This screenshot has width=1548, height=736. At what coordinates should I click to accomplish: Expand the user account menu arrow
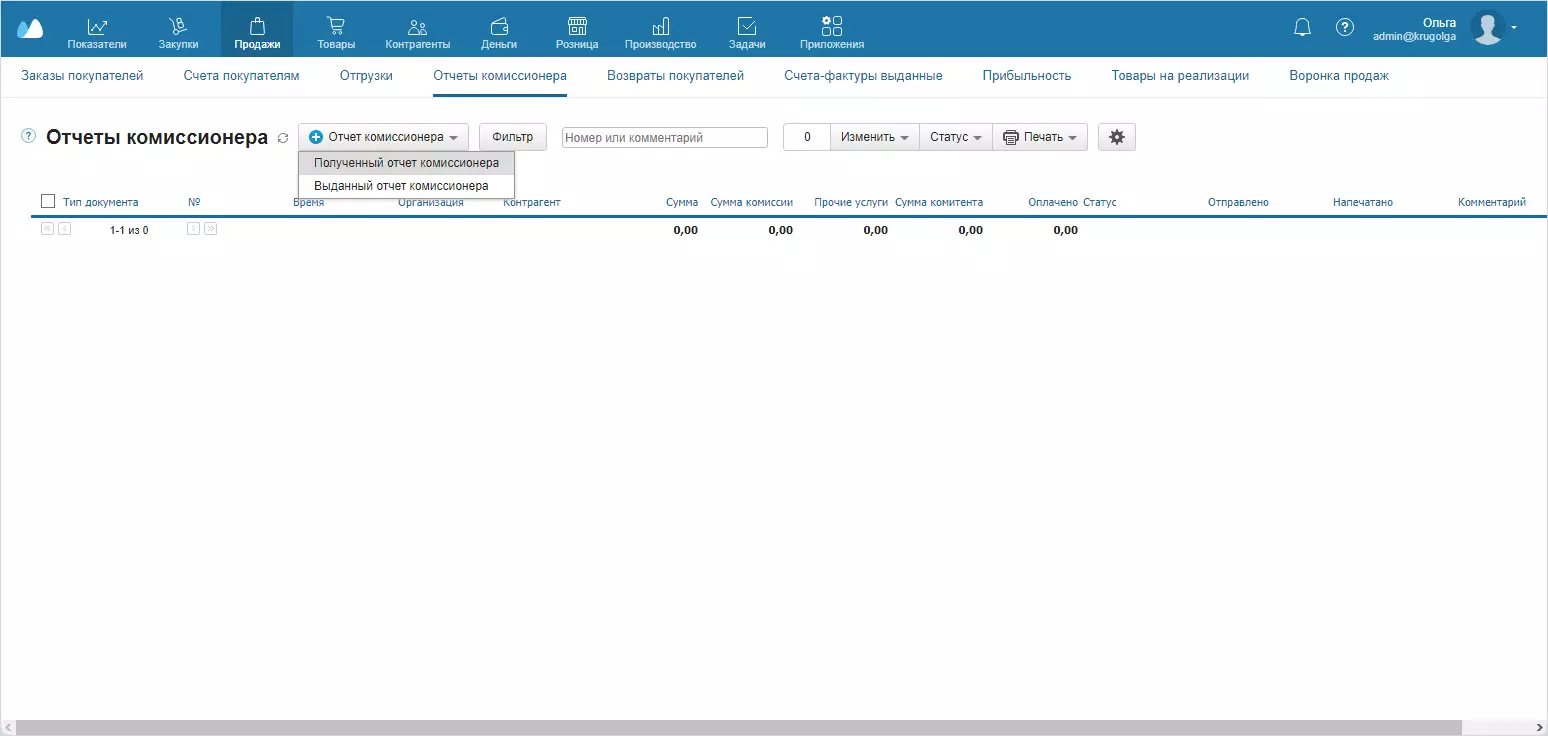[x=1514, y=28]
